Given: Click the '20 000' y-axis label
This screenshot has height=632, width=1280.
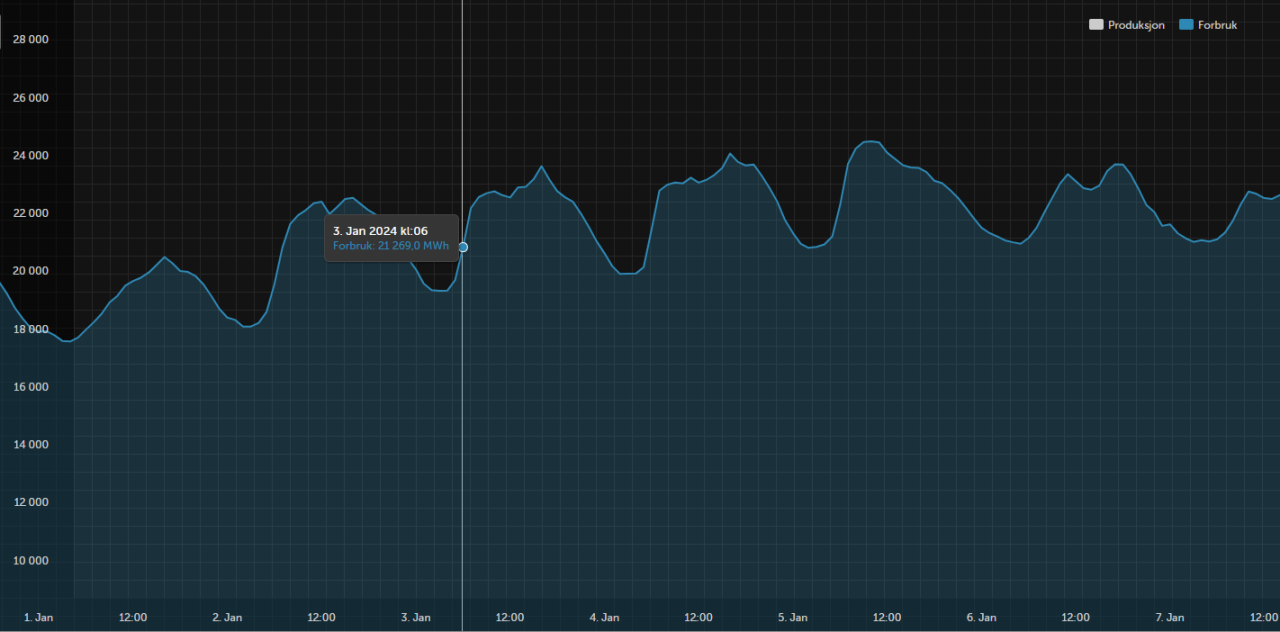Looking at the screenshot, I should [31, 271].
